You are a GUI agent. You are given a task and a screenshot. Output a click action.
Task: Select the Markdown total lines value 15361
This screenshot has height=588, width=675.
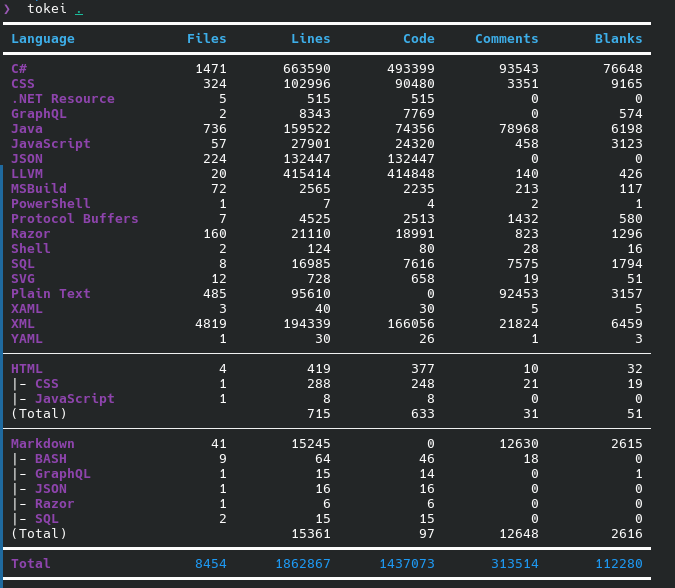[x=311, y=534]
